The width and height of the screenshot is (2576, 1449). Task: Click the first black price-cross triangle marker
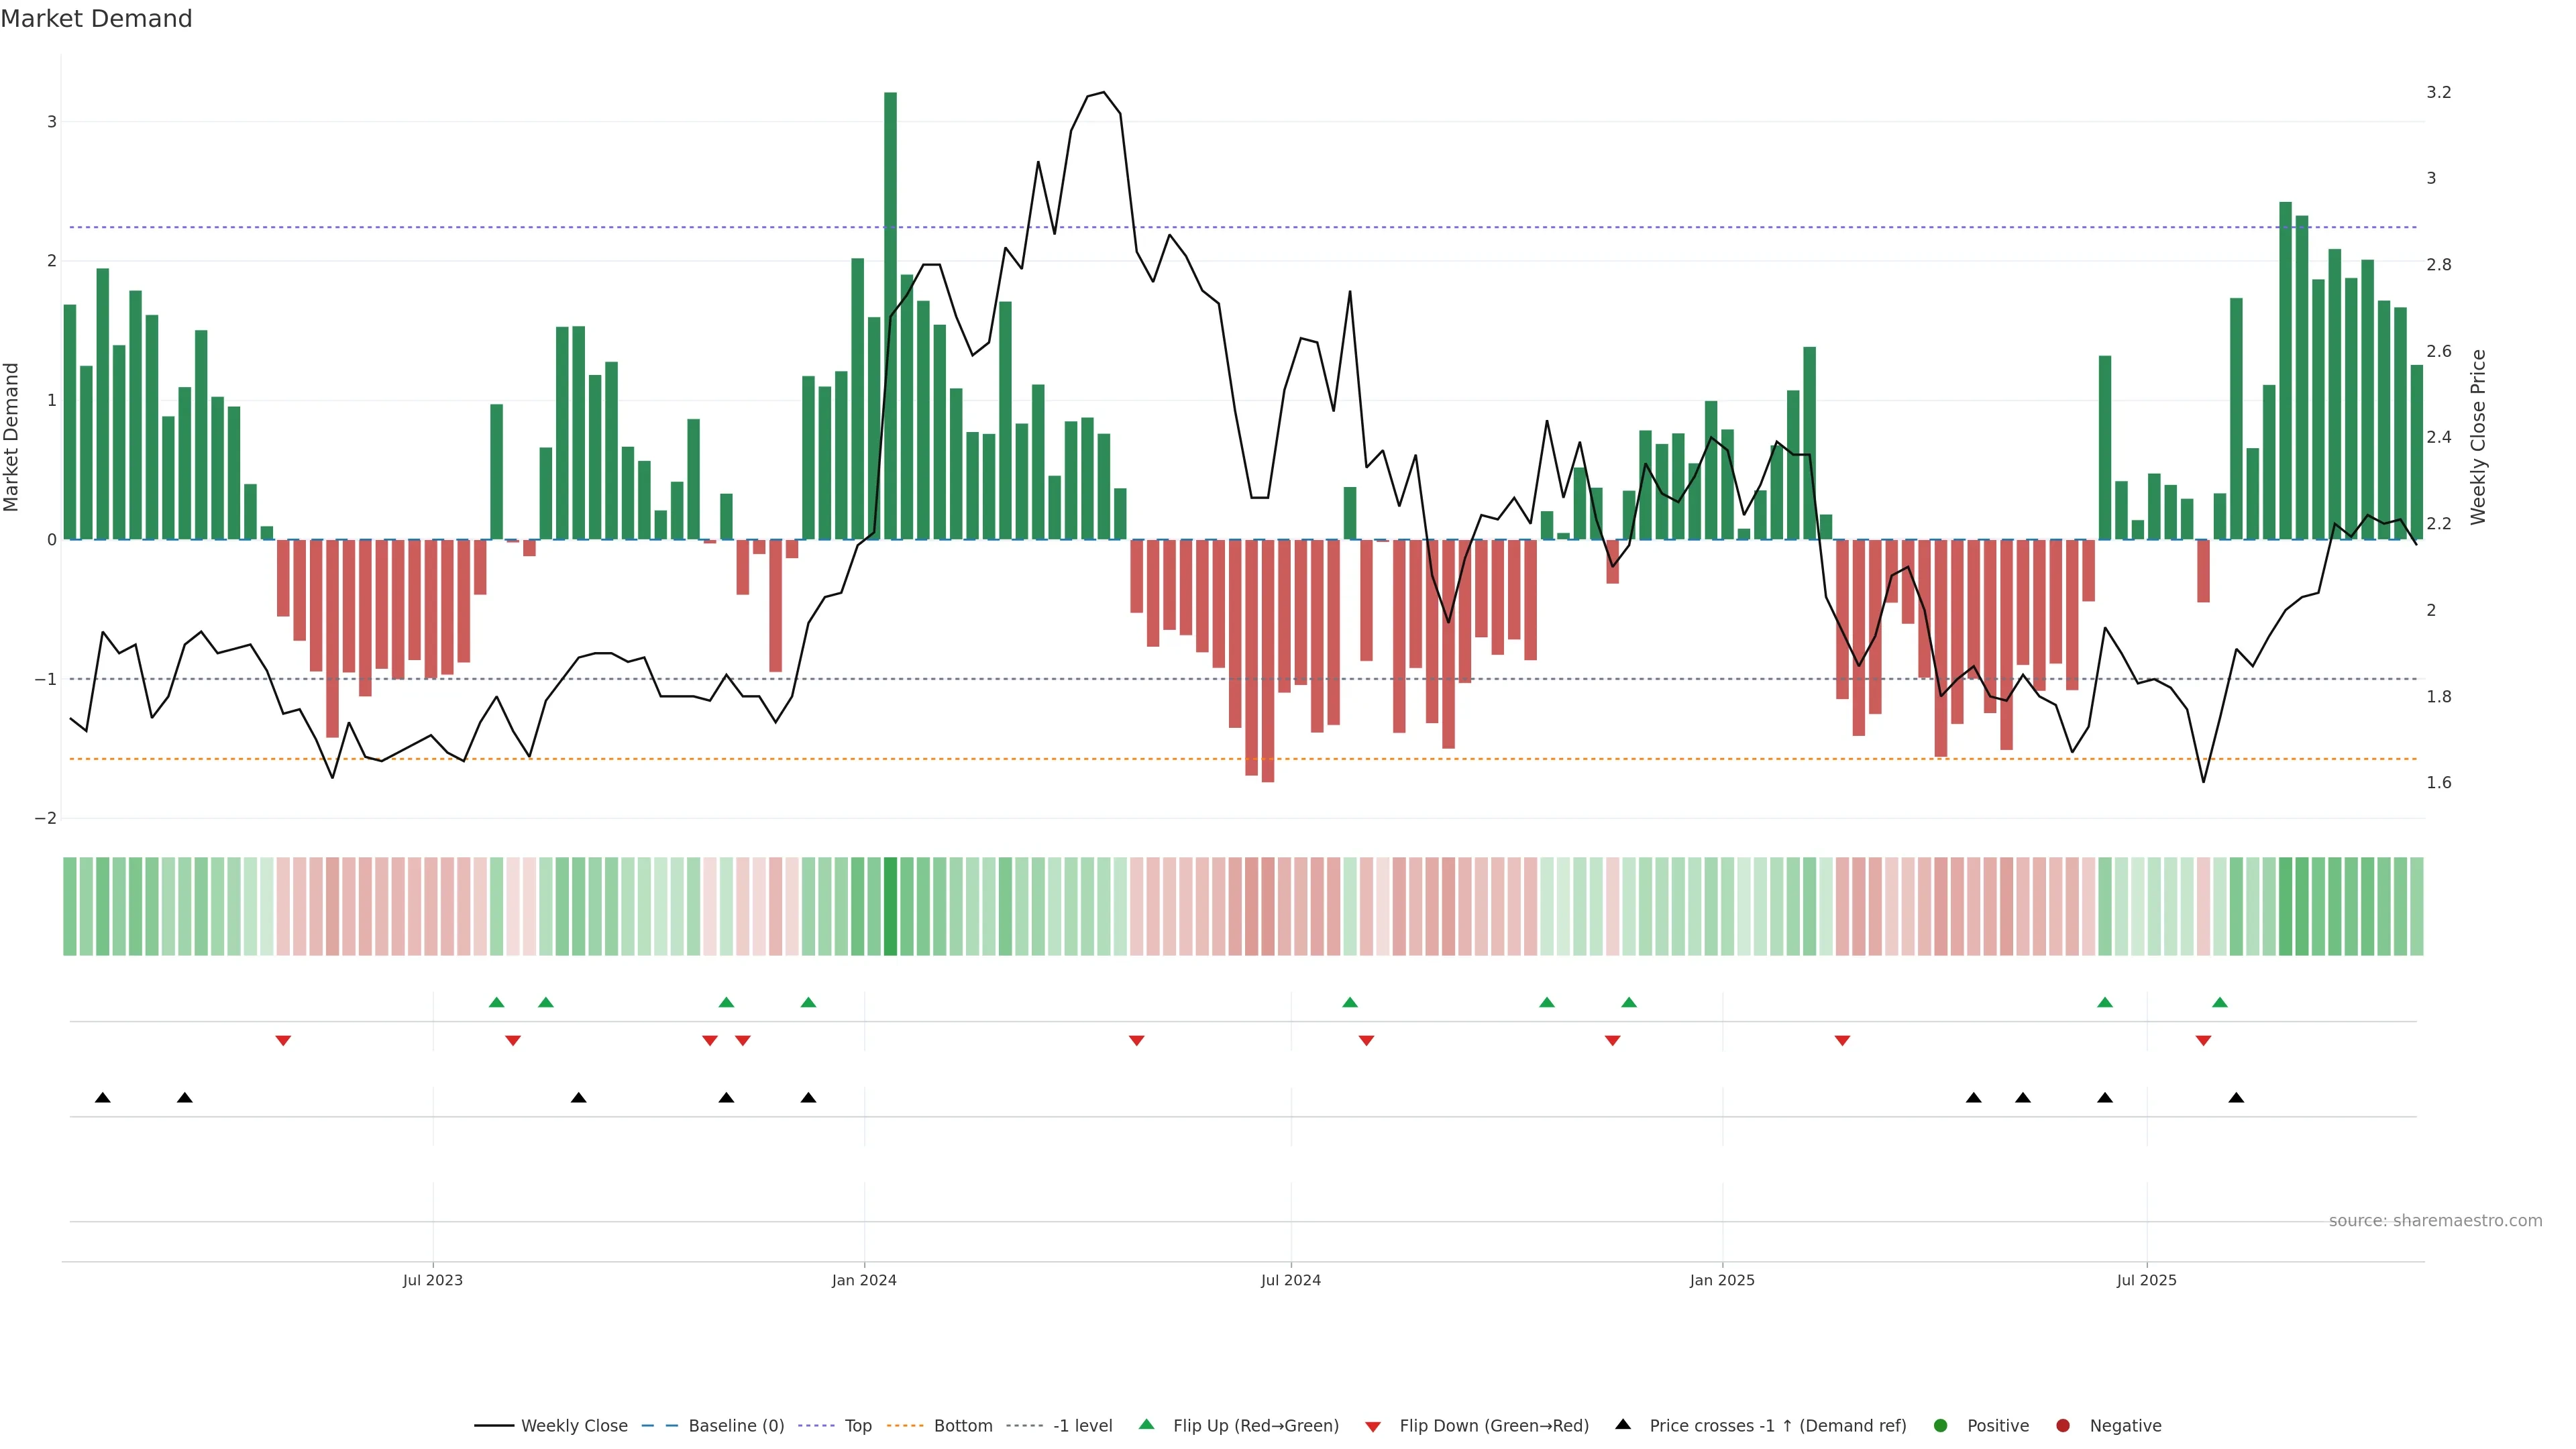pyautogui.click(x=102, y=1098)
